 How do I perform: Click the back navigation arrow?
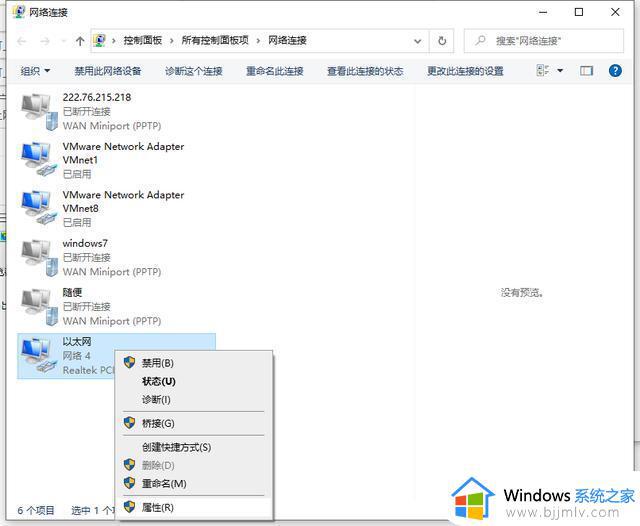pyautogui.click(x=22, y=41)
